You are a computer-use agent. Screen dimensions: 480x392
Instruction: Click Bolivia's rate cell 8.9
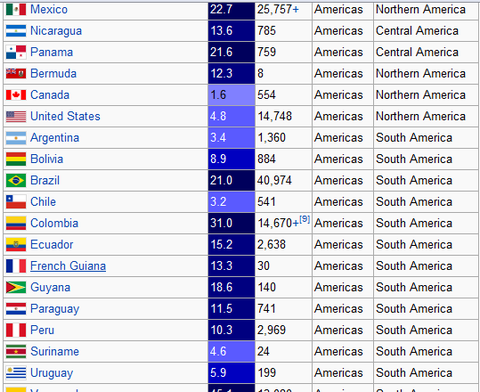[231, 159]
